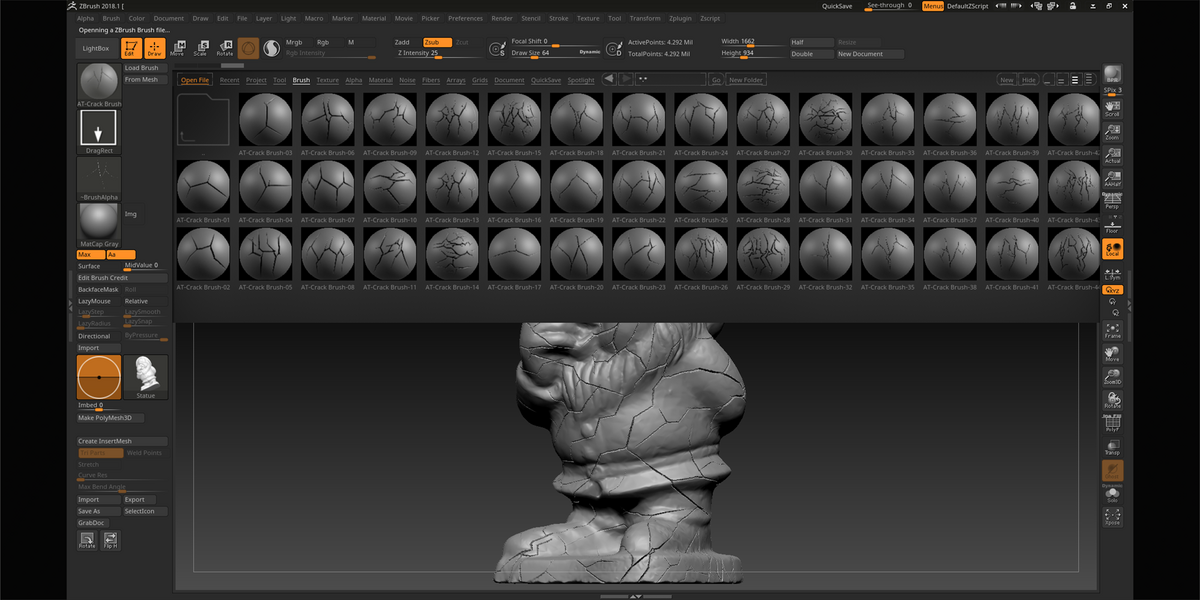Open the MatCap Gray material picker
This screenshot has width=1200, height=600.
[98, 225]
